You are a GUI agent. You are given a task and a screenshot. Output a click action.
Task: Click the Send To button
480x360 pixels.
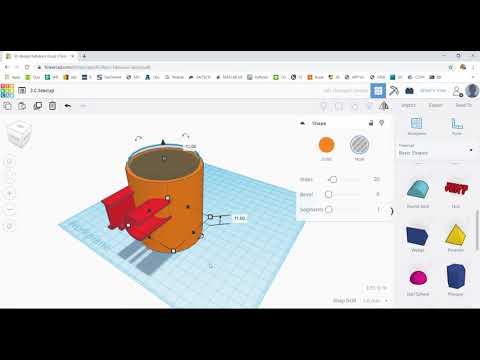(x=463, y=105)
